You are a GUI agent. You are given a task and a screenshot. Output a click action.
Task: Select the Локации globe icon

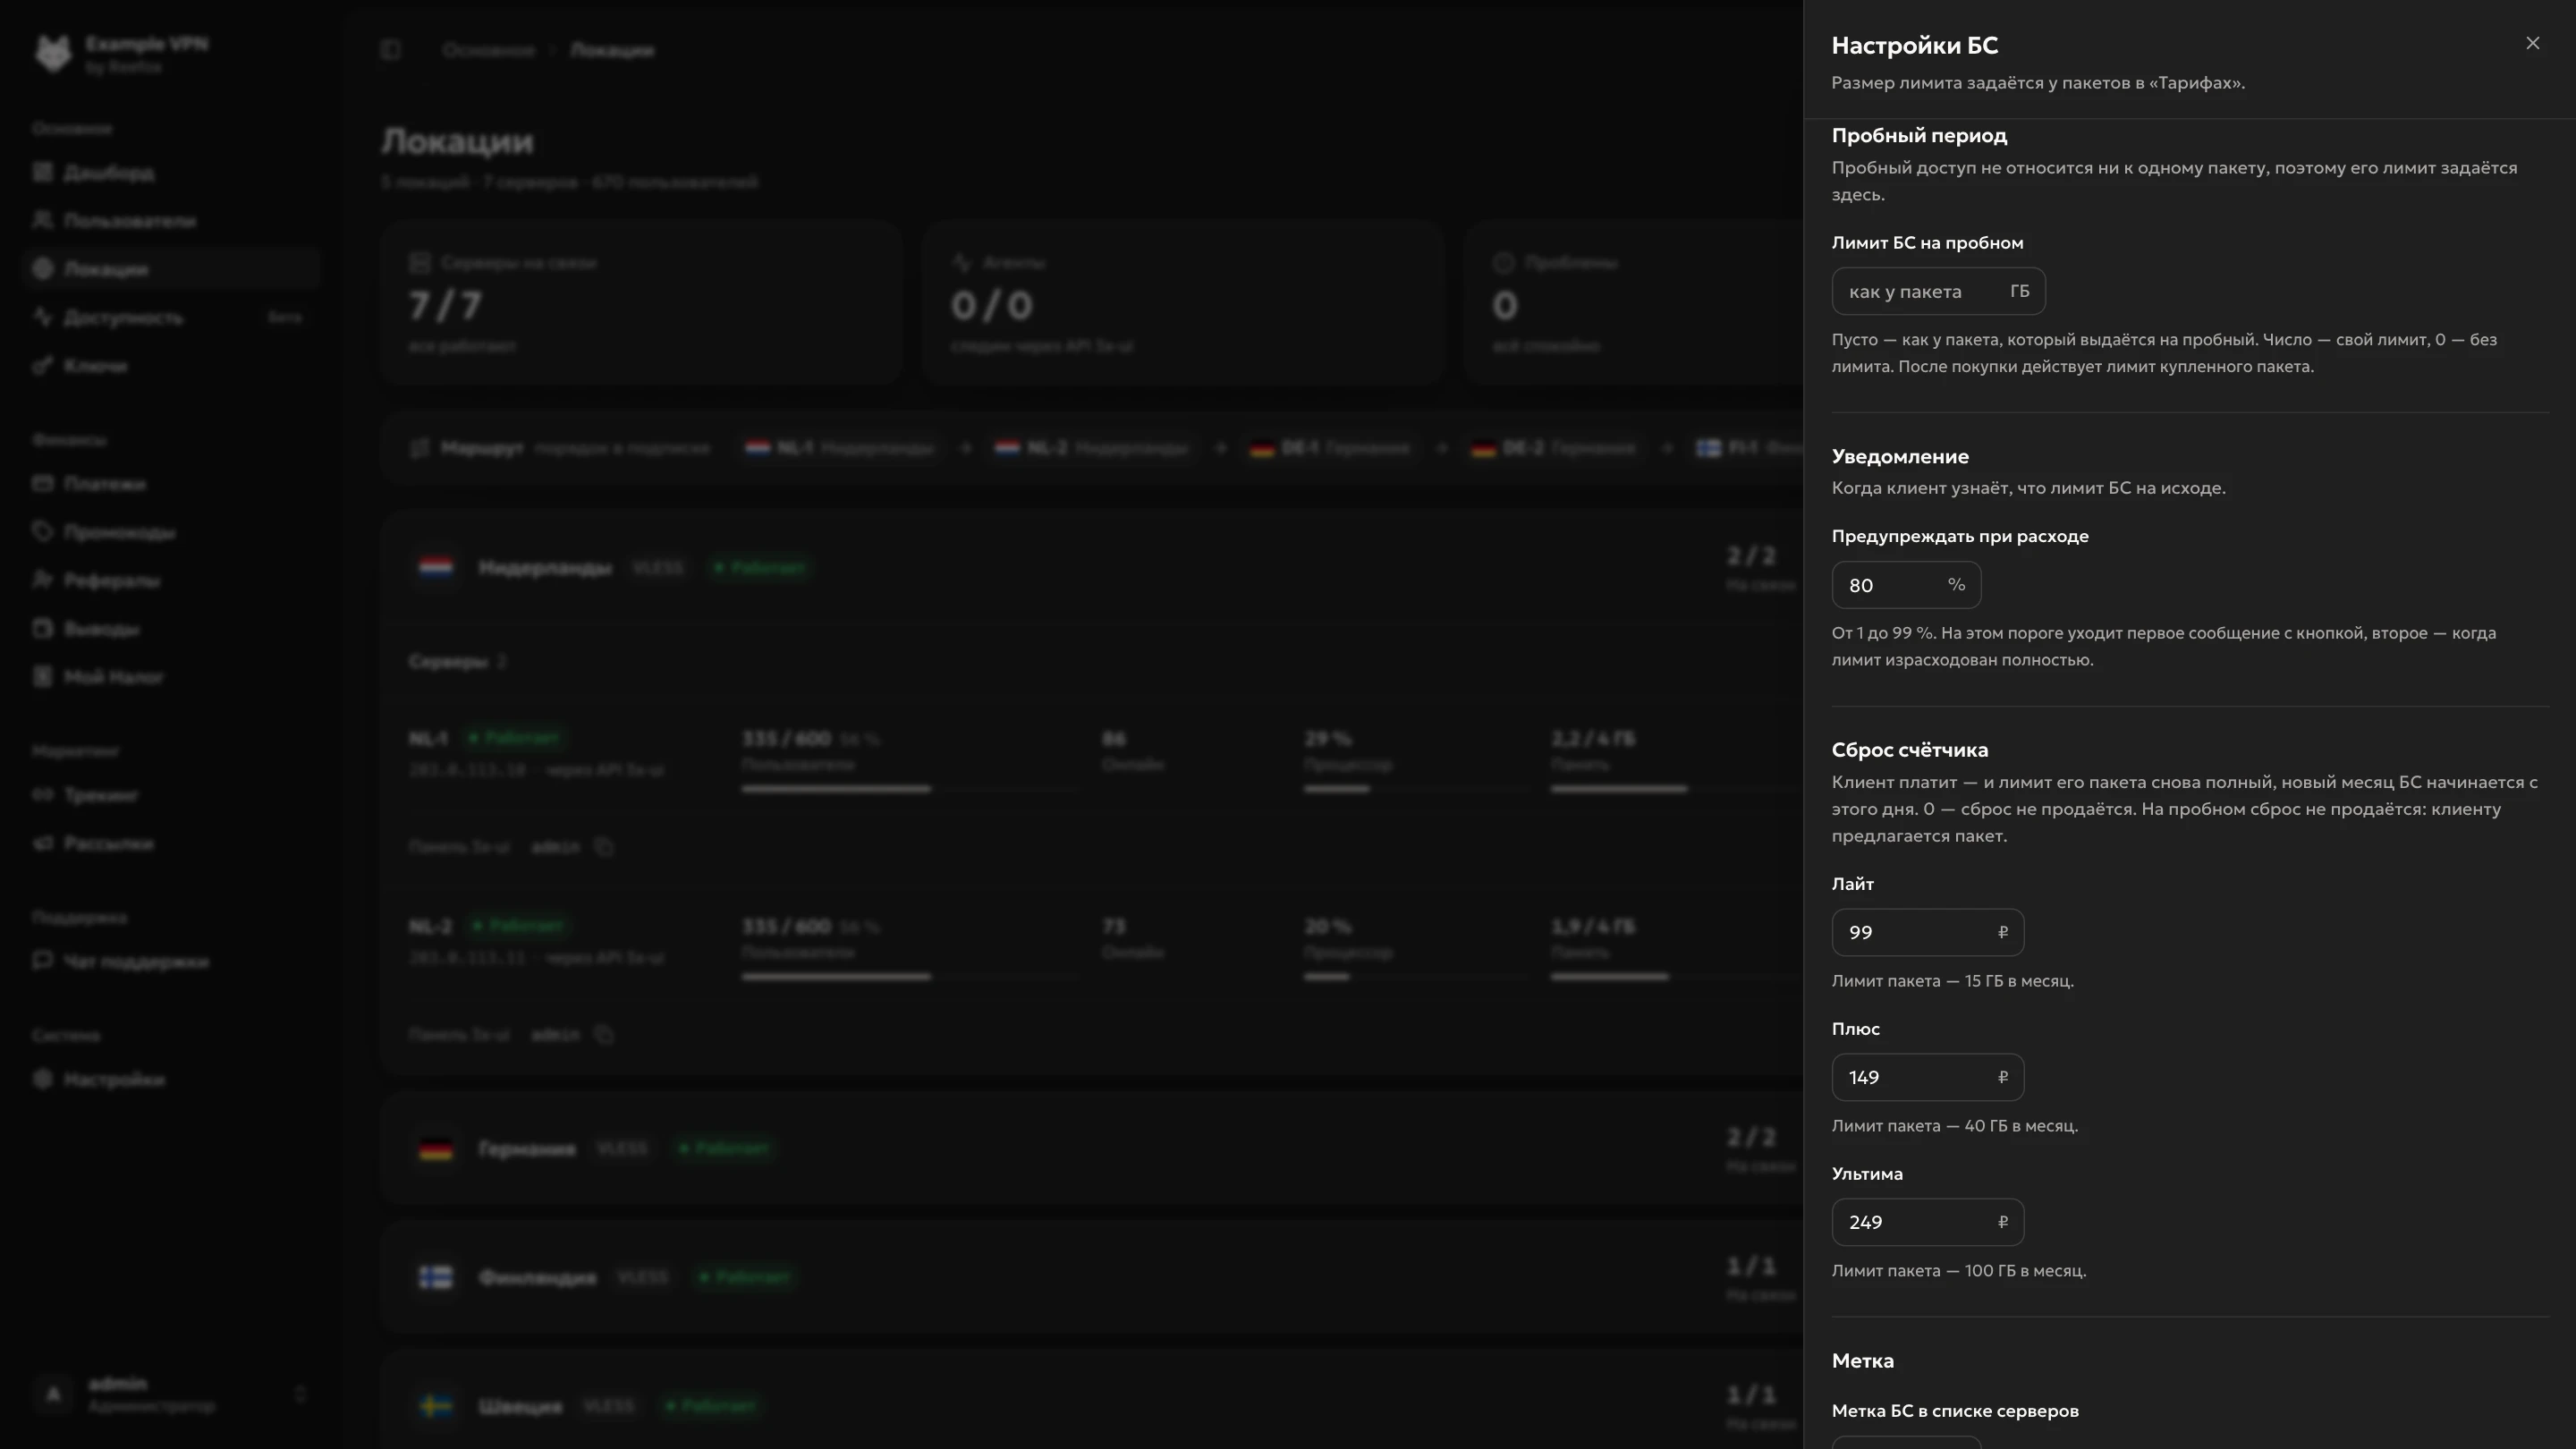pyautogui.click(x=42, y=268)
